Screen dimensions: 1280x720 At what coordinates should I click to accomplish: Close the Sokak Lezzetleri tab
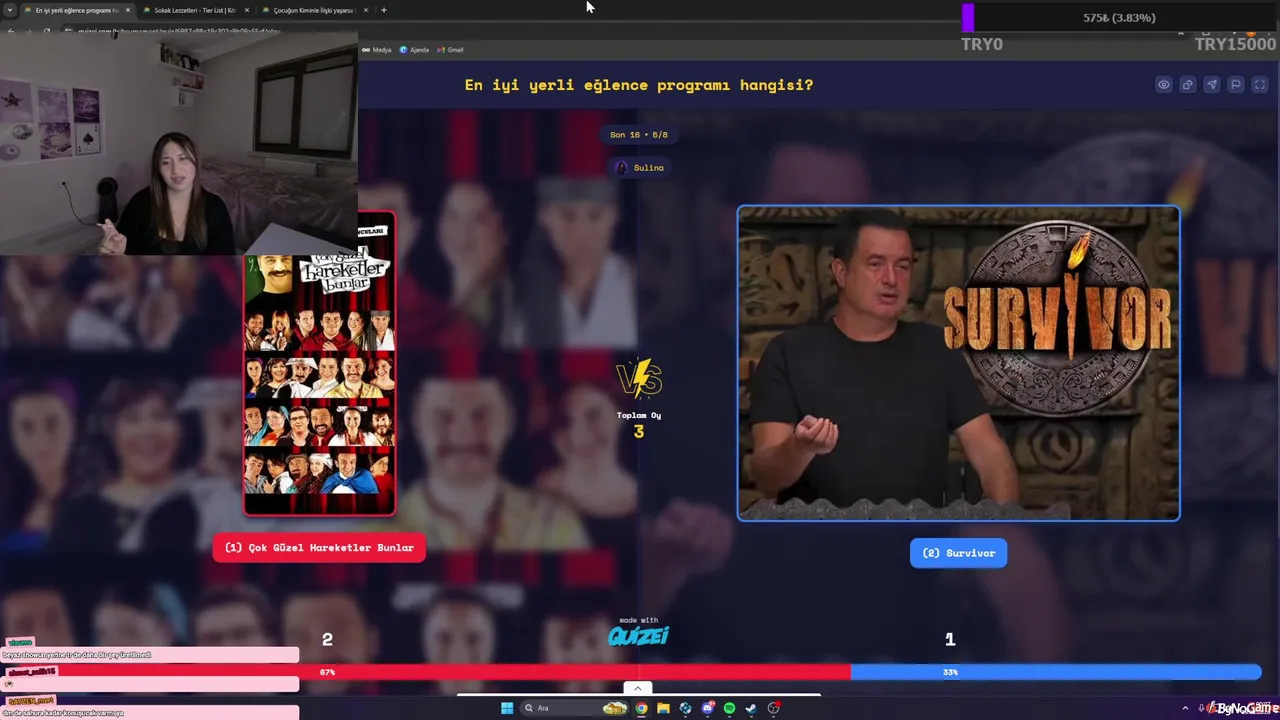click(x=246, y=10)
